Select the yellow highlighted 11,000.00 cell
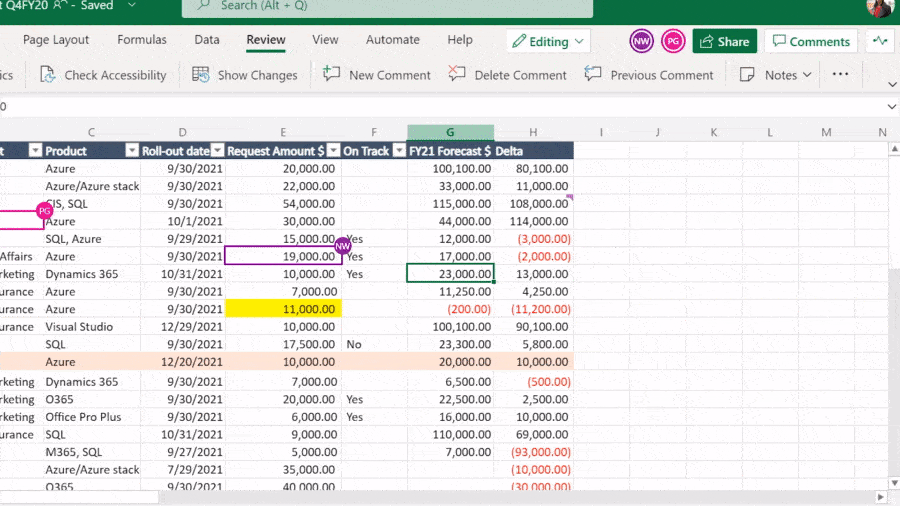The height and width of the screenshot is (506, 900). (x=283, y=309)
